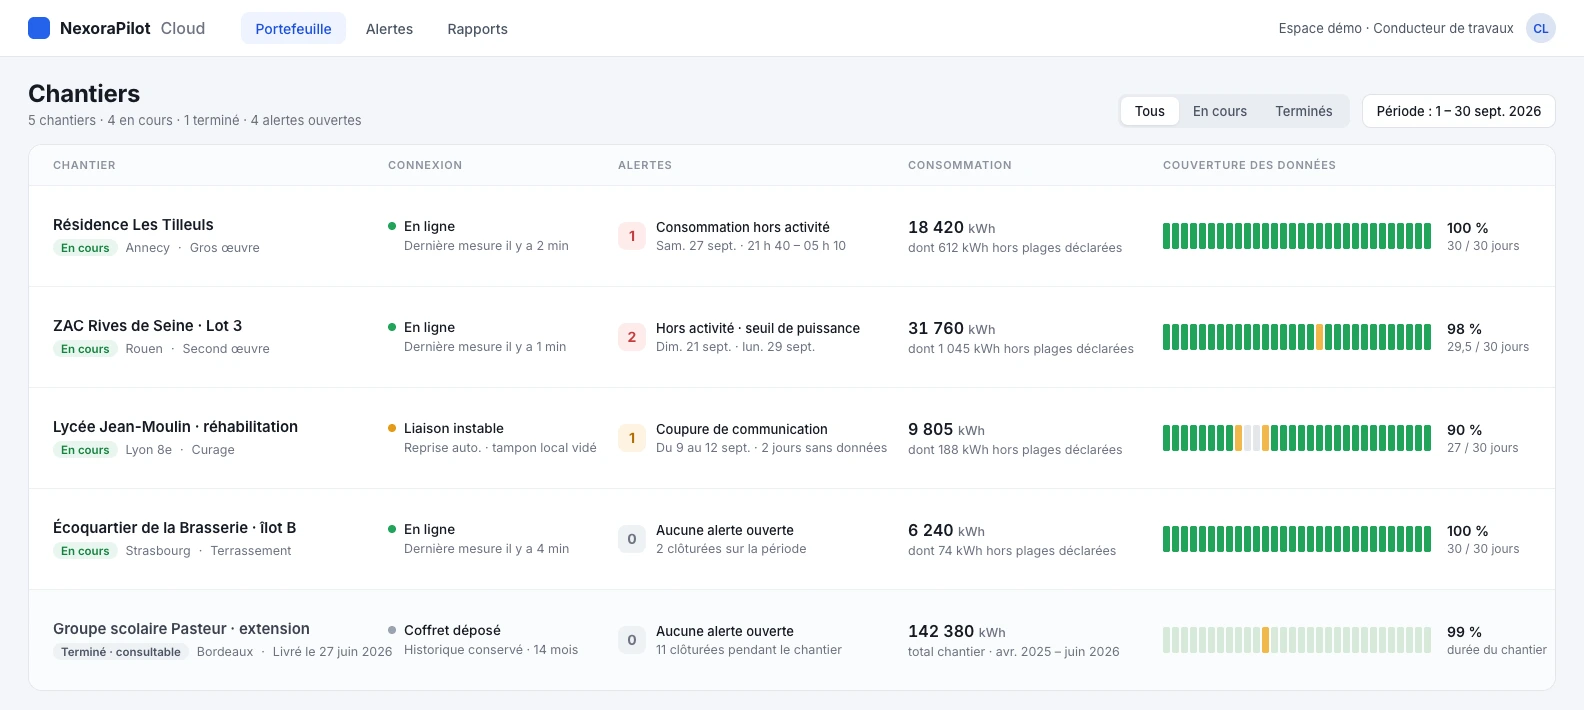The width and height of the screenshot is (1584, 710).
Task: Open the CL user avatar
Action: pyautogui.click(x=1541, y=28)
